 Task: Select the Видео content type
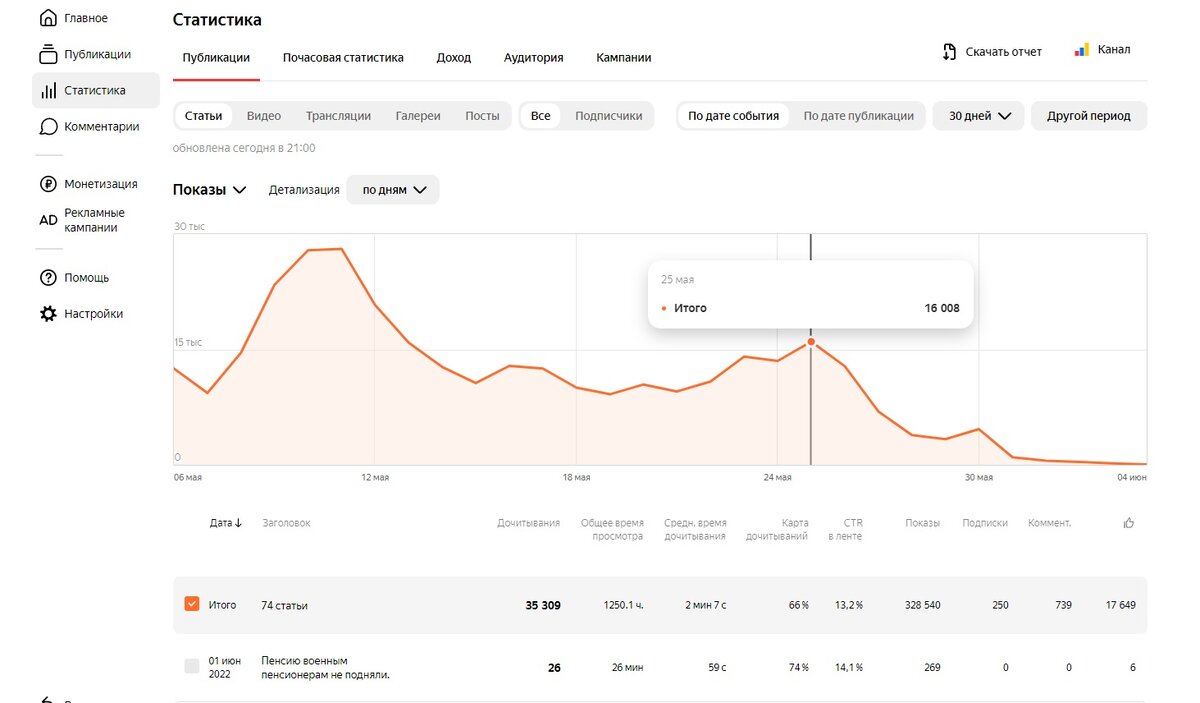[x=264, y=116]
